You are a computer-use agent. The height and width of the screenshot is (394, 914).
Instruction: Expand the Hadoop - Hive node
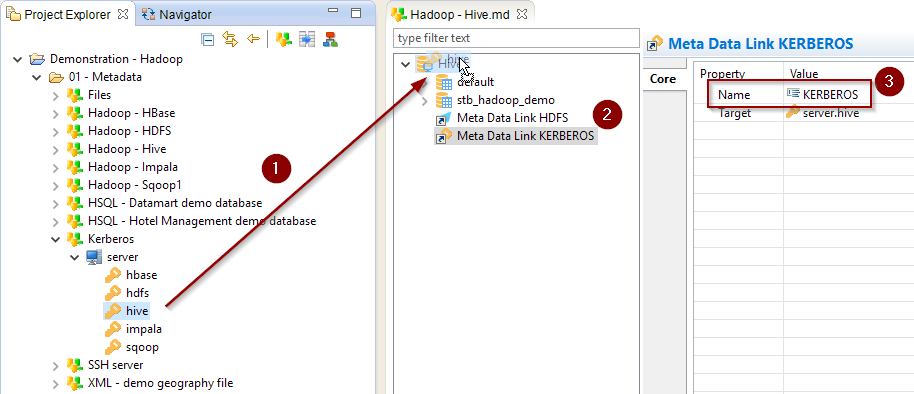pos(56,149)
